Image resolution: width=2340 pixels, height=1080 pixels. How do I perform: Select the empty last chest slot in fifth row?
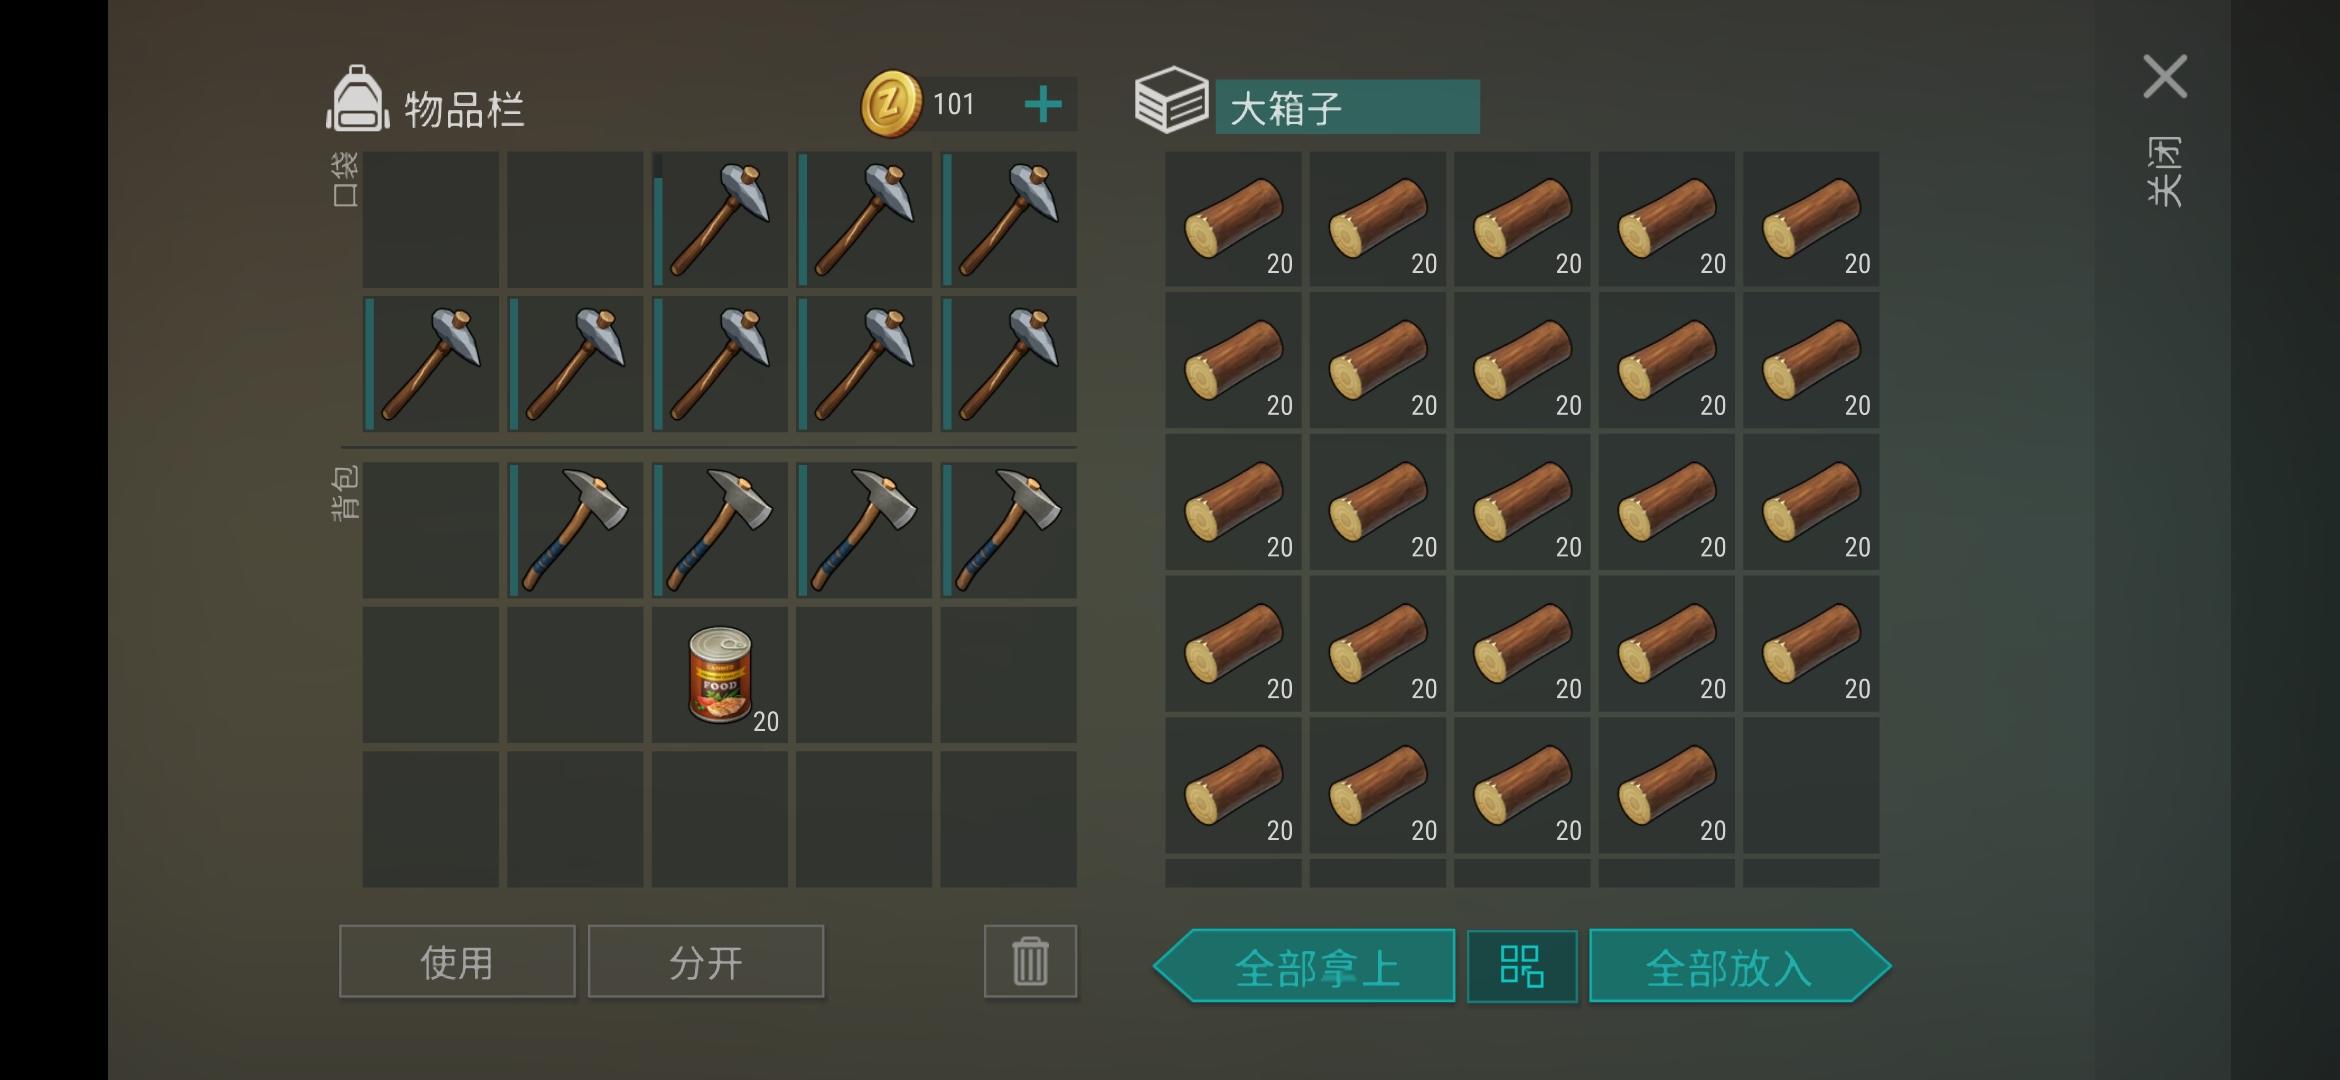click(1811, 785)
